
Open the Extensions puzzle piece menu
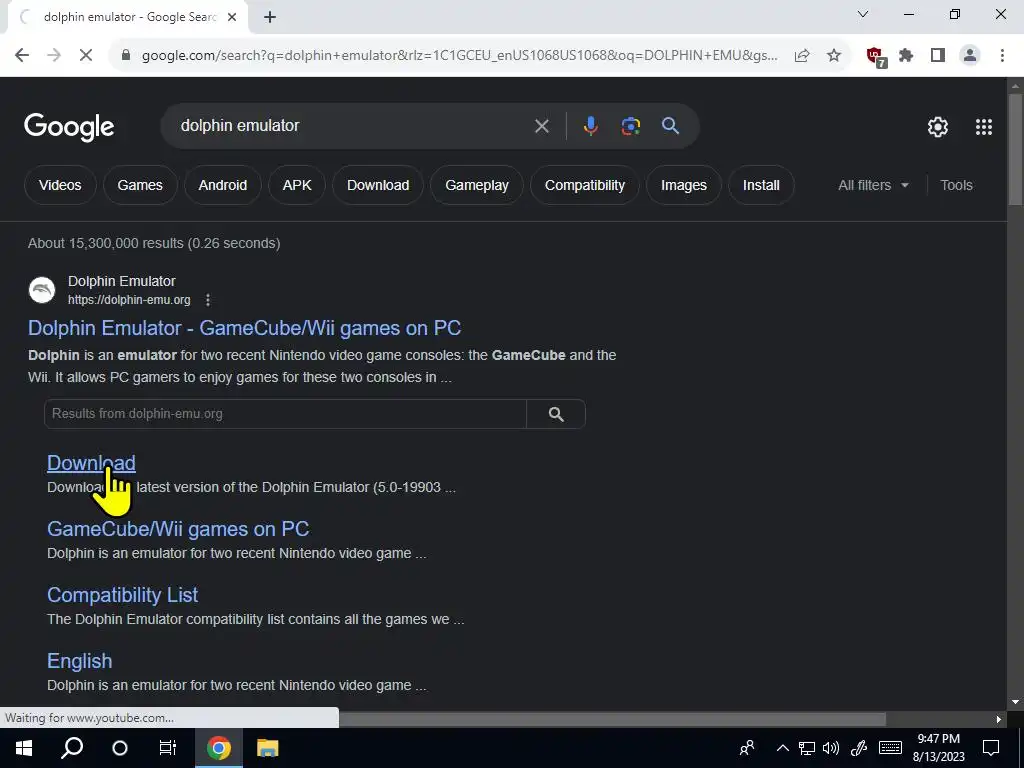pos(906,56)
